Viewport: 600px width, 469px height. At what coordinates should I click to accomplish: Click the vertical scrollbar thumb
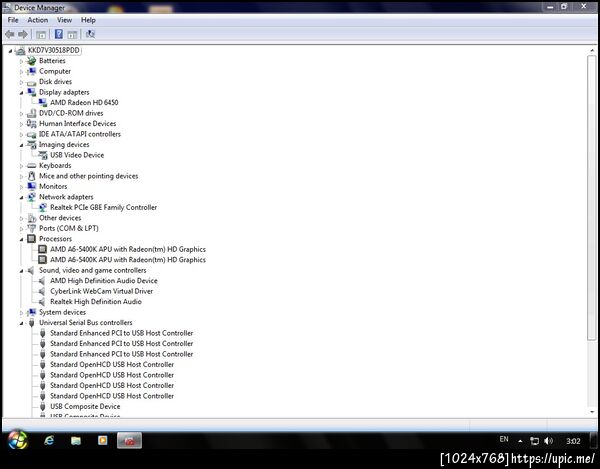[x=592, y=197]
